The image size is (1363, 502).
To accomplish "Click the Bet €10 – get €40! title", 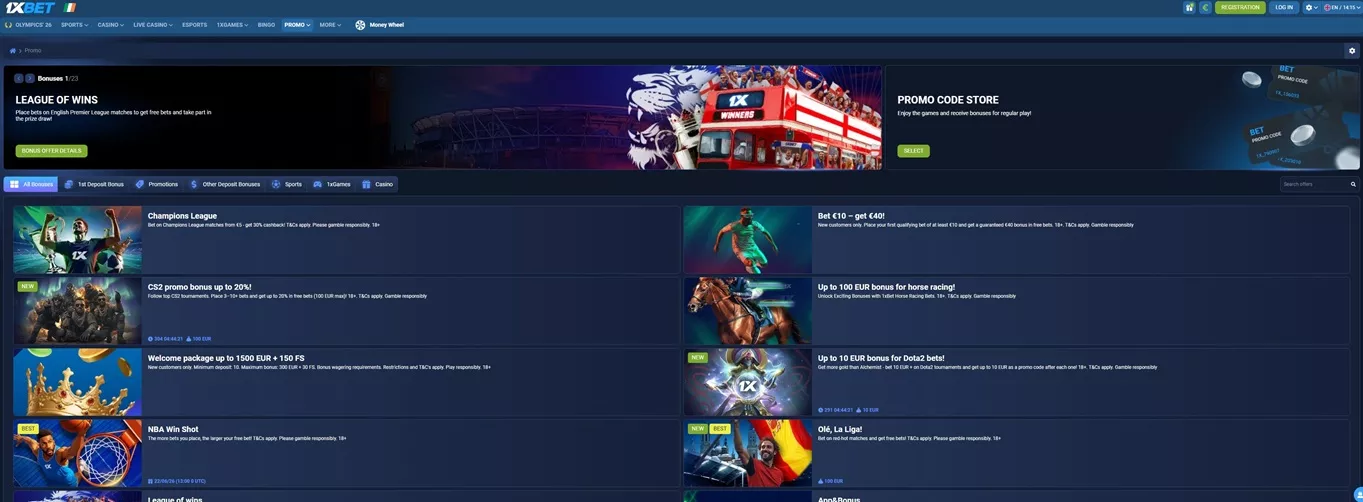I will 851,216.
